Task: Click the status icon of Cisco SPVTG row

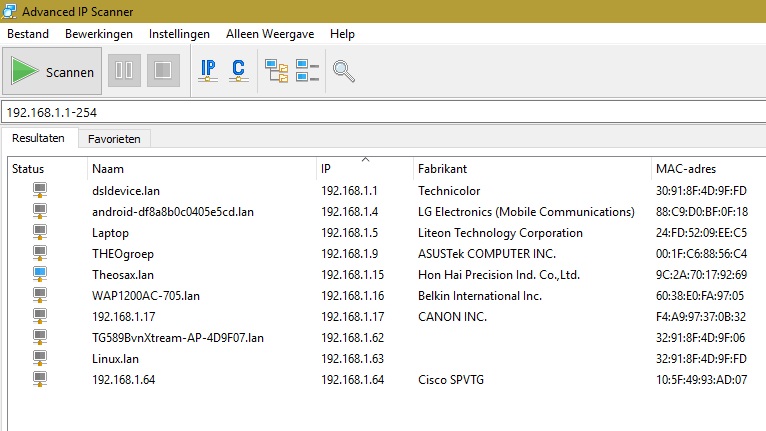Action: (40, 379)
